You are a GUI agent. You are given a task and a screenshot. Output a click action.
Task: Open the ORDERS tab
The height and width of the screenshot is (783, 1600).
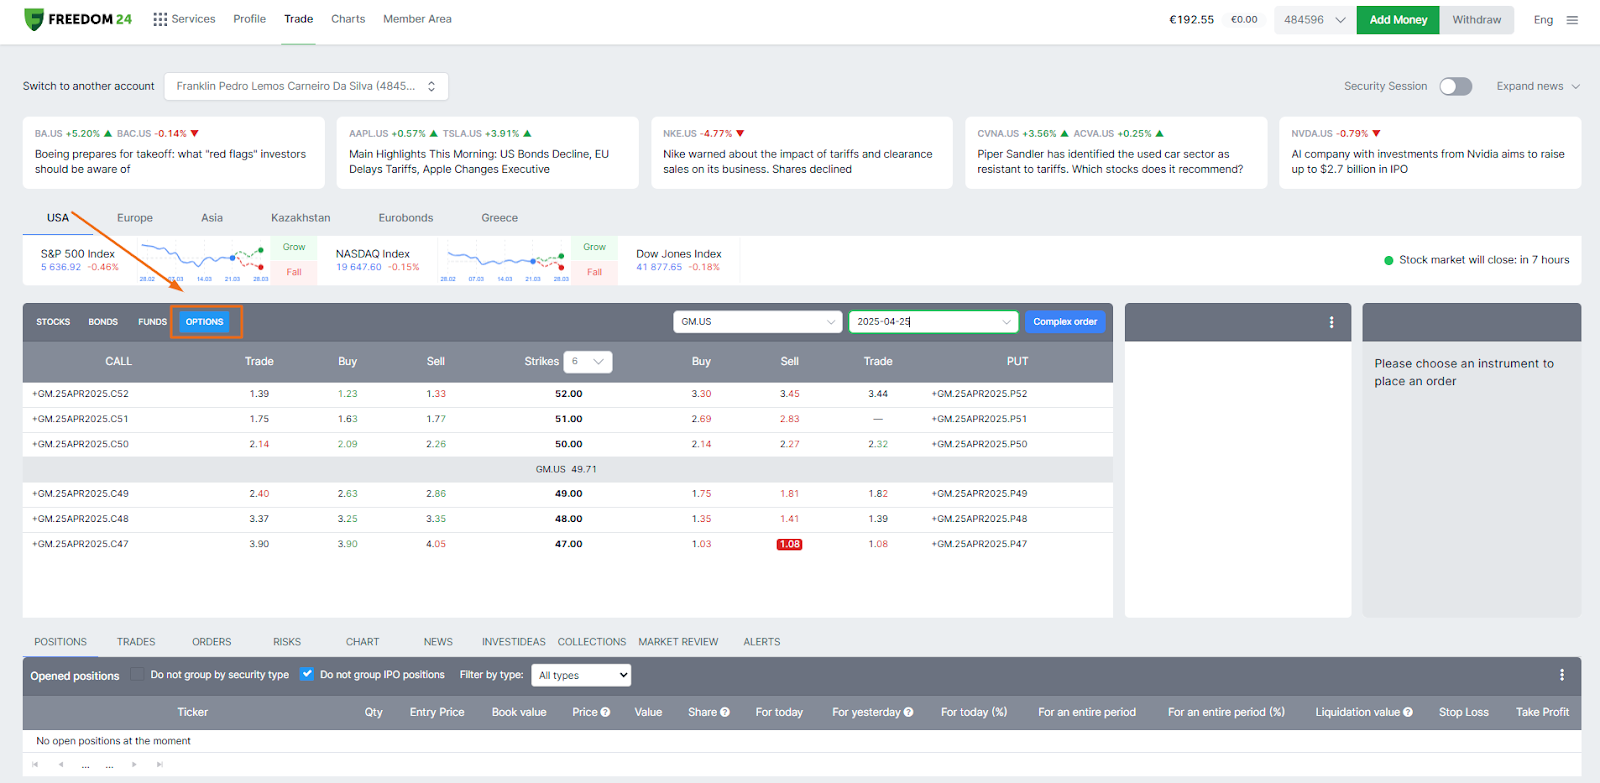(x=212, y=642)
